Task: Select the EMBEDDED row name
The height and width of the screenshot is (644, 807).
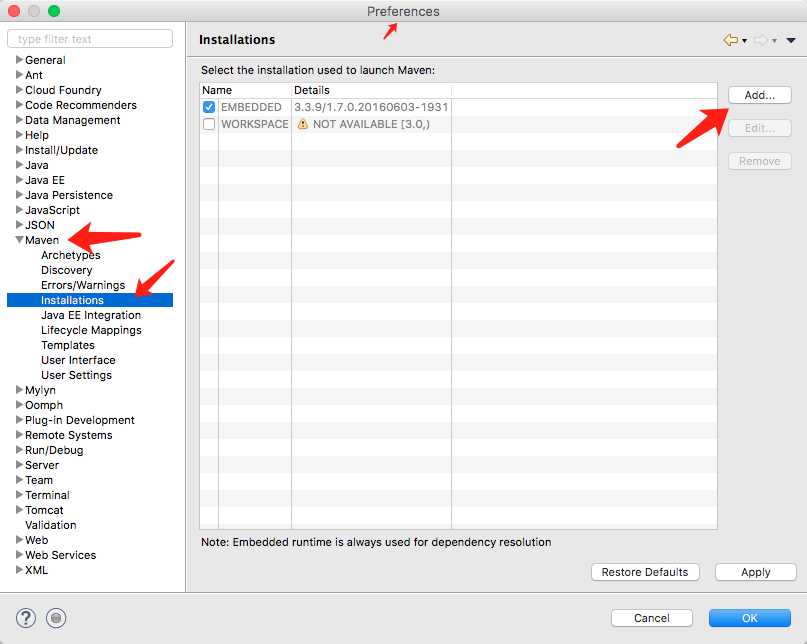Action: coord(251,107)
